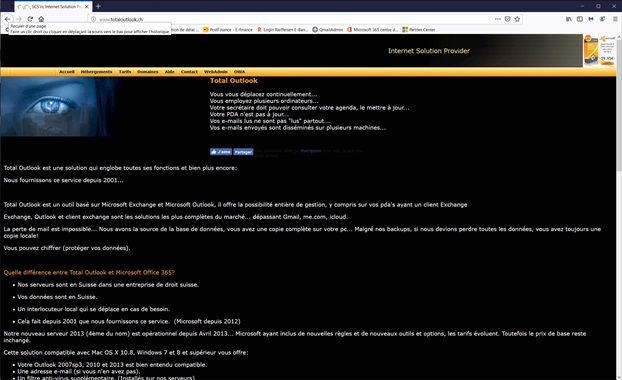Open Microsoft 365 centre bookmark

pyautogui.click(x=372, y=30)
